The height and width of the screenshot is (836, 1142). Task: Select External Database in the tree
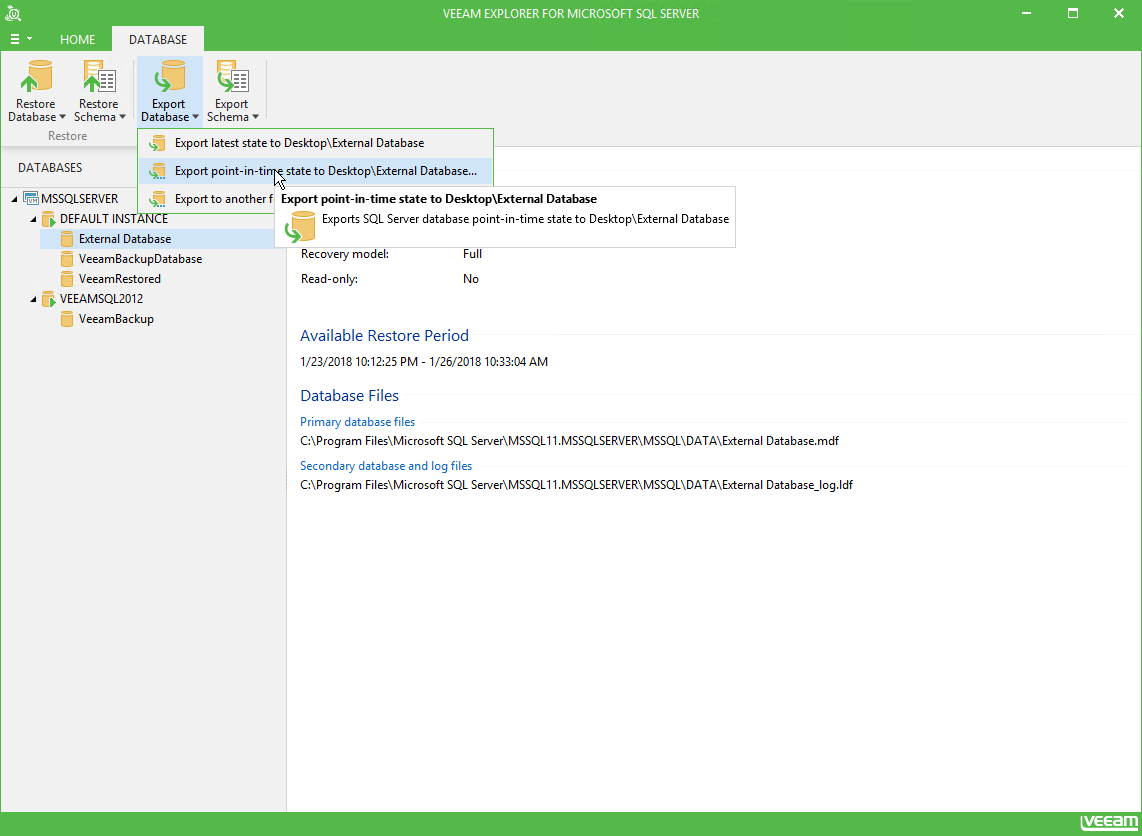click(x=125, y=239)
